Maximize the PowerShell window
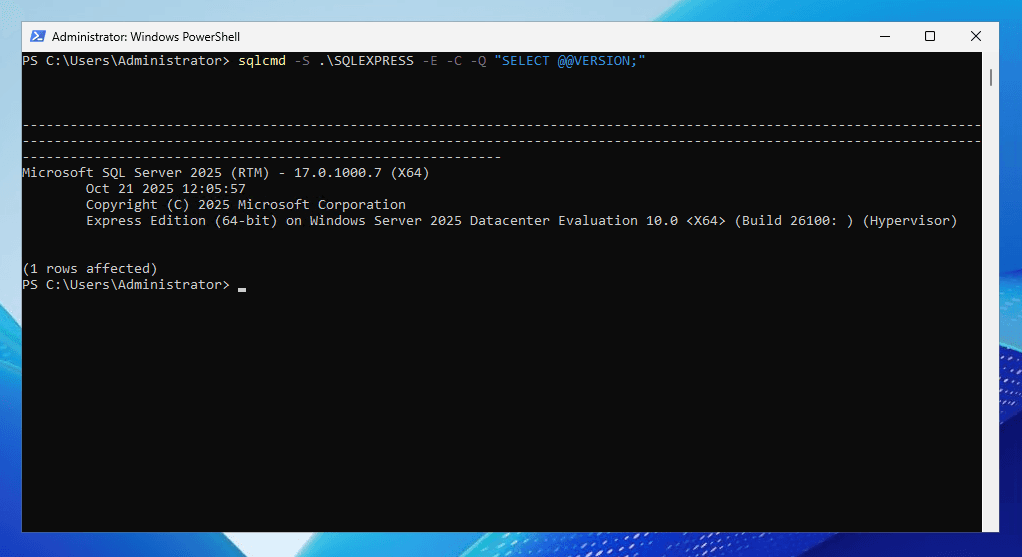This screenshot has width=1022, height=557. click(x=930, y=36)
